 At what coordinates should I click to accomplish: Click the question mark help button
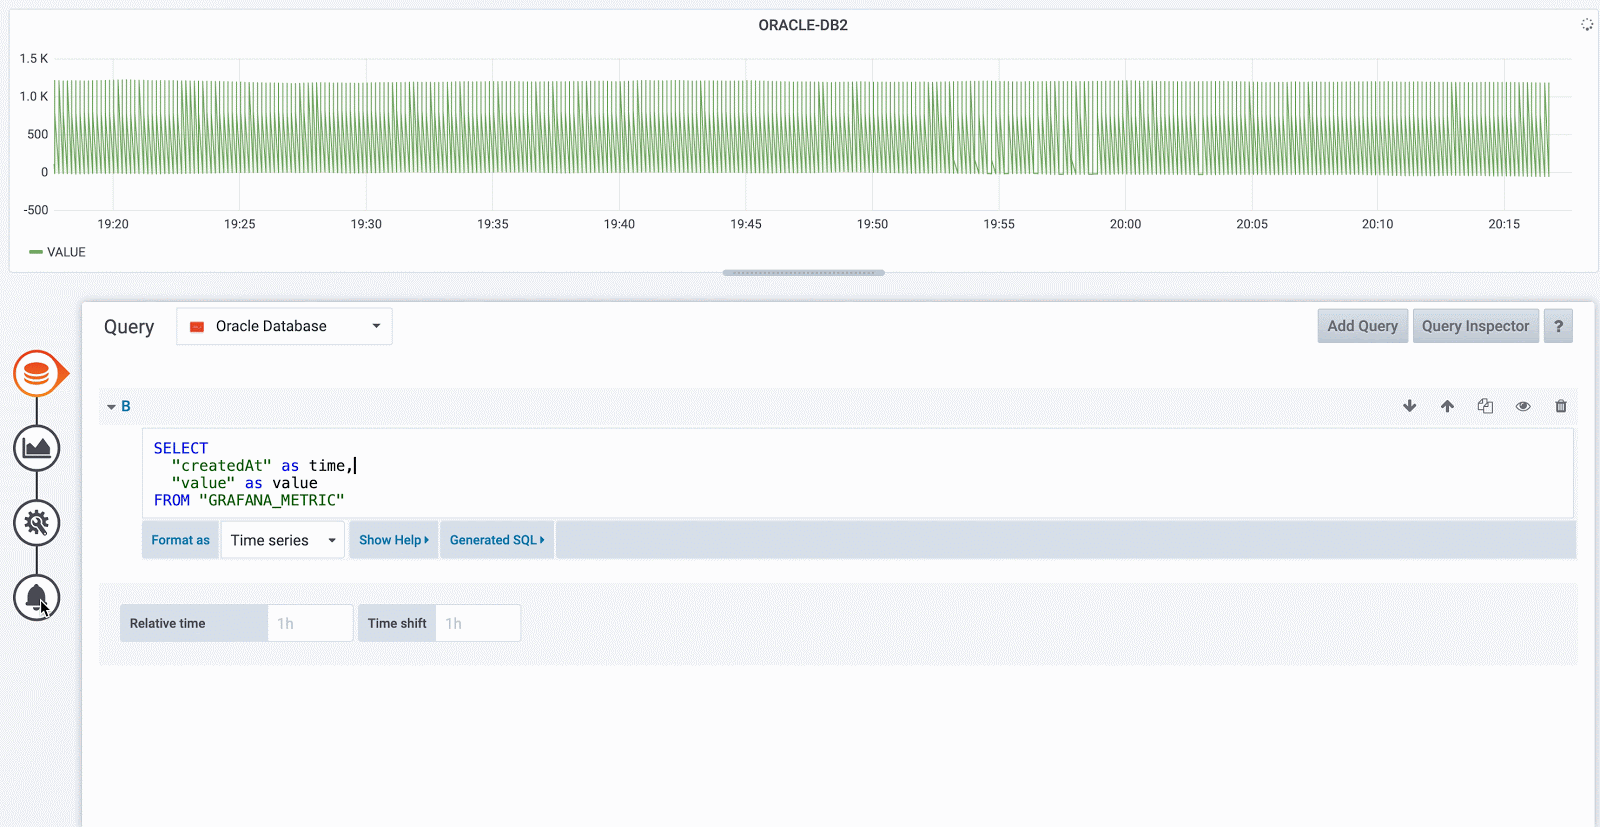(1558, 326)
